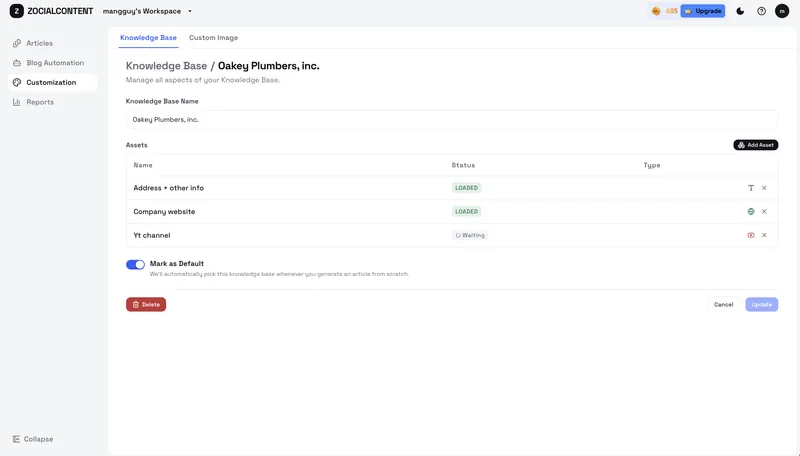This screenshot has width=800, height=456.
Task: Toggle the Mark as Default switch
Action: [135, 264]
